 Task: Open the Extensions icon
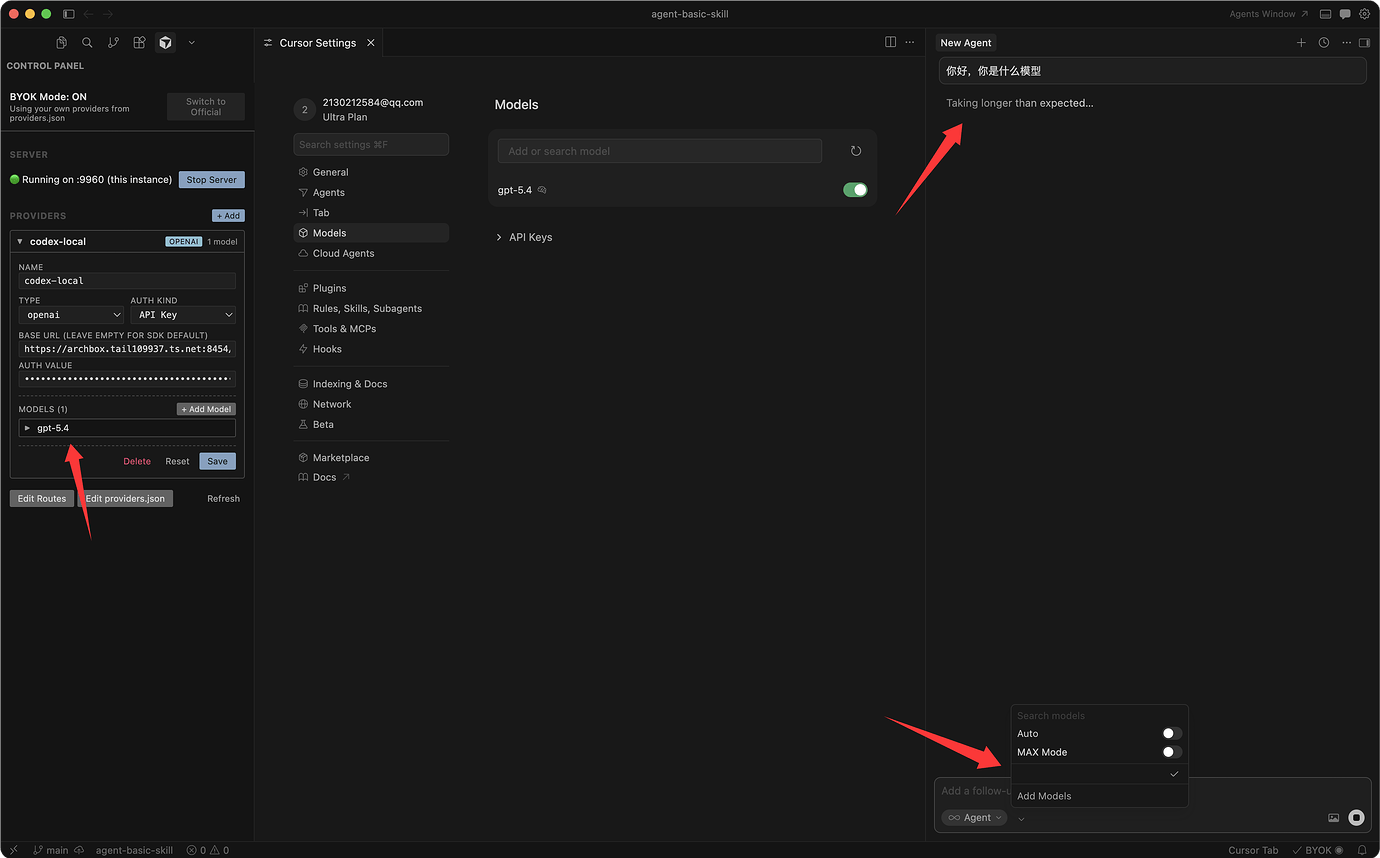point(139,43)
